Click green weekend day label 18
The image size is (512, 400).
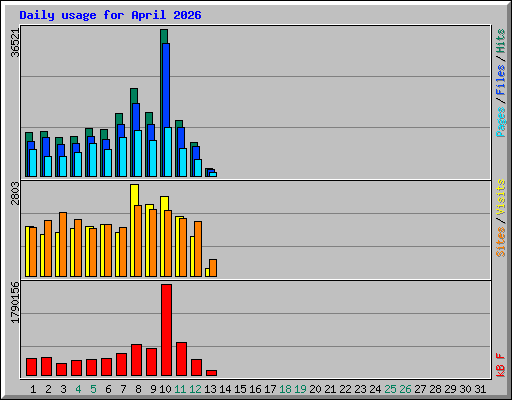click(285, 389)
